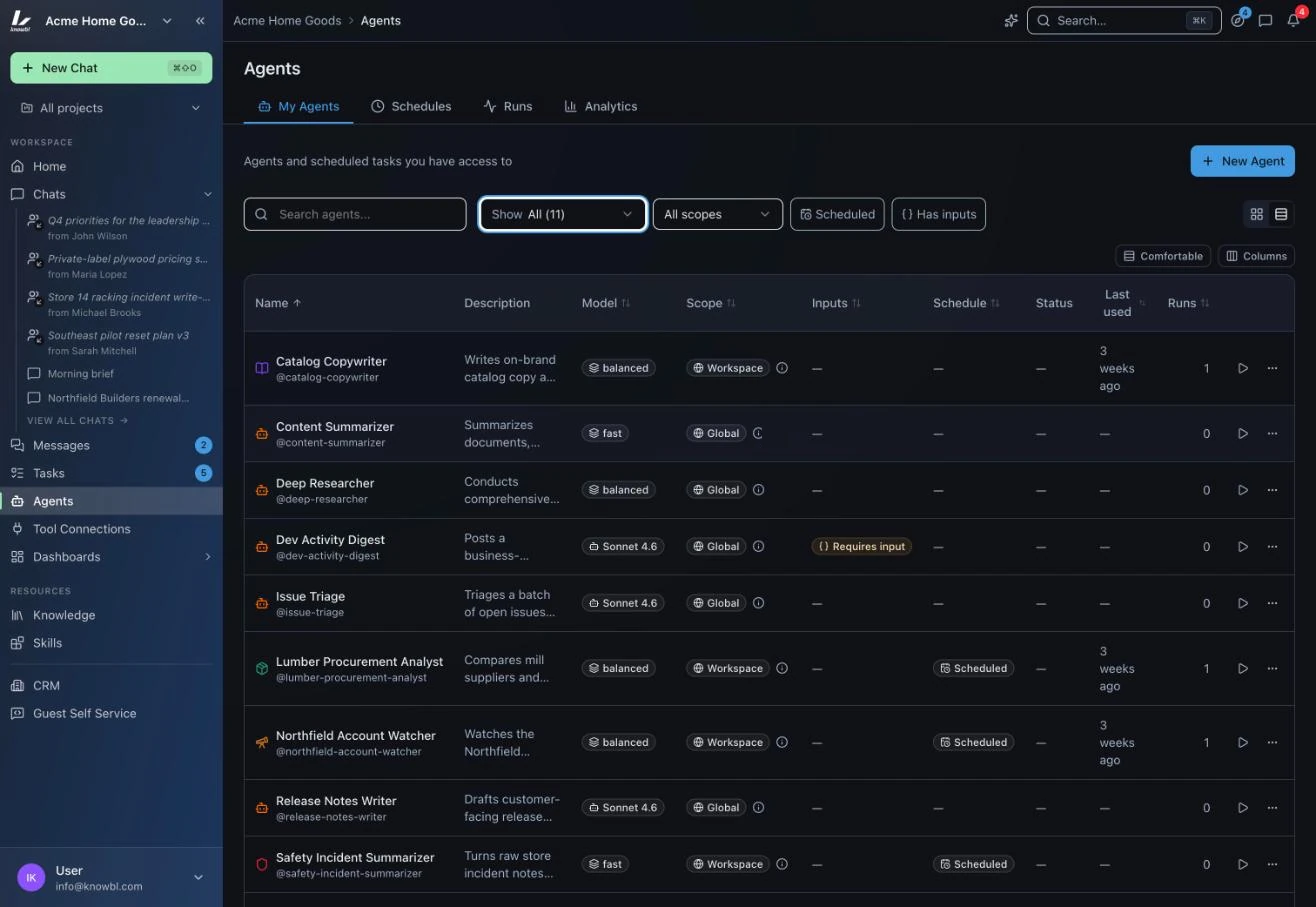Image resolution: width=1316 pixels, height=907 pixels.
Task: Collapse the sidebar with double-chevron icon
Action: pos(200,20)
